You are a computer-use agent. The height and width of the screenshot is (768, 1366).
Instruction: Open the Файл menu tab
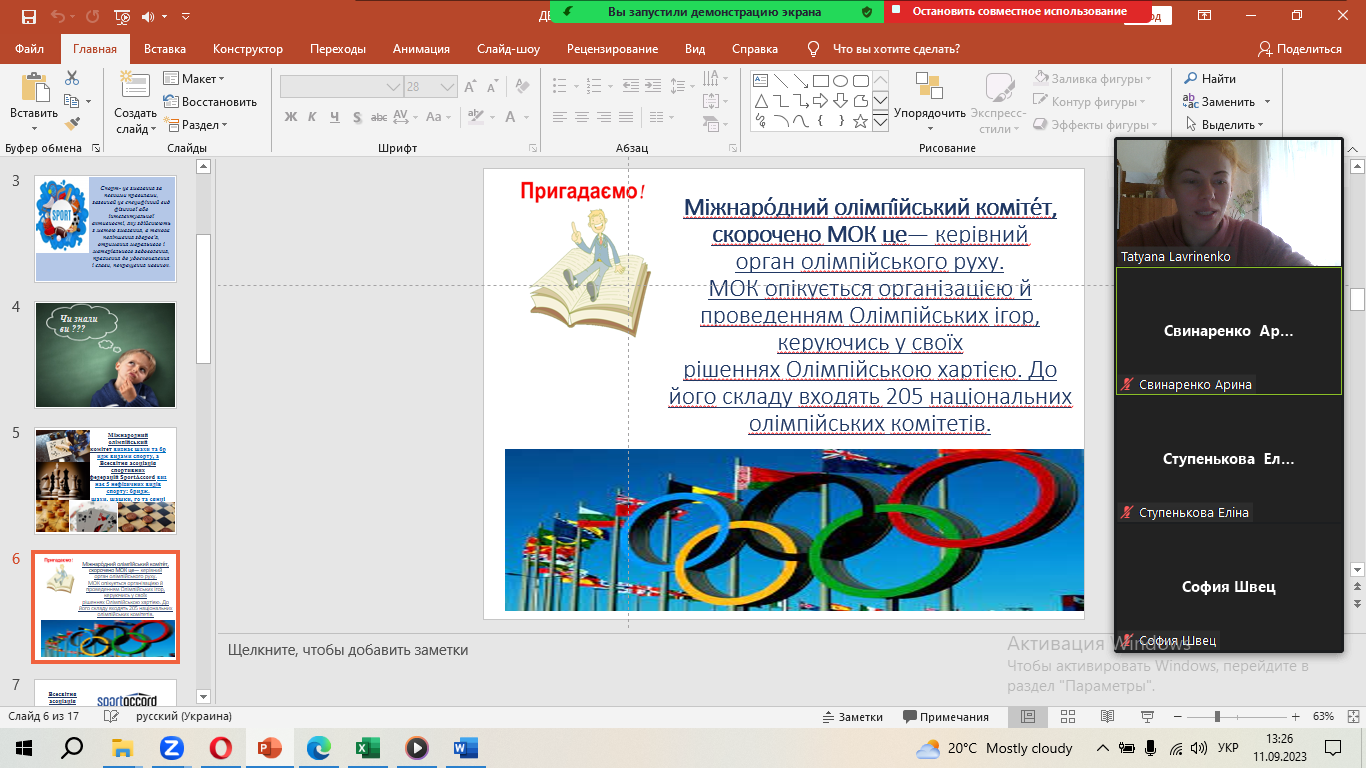pos(30,49)
